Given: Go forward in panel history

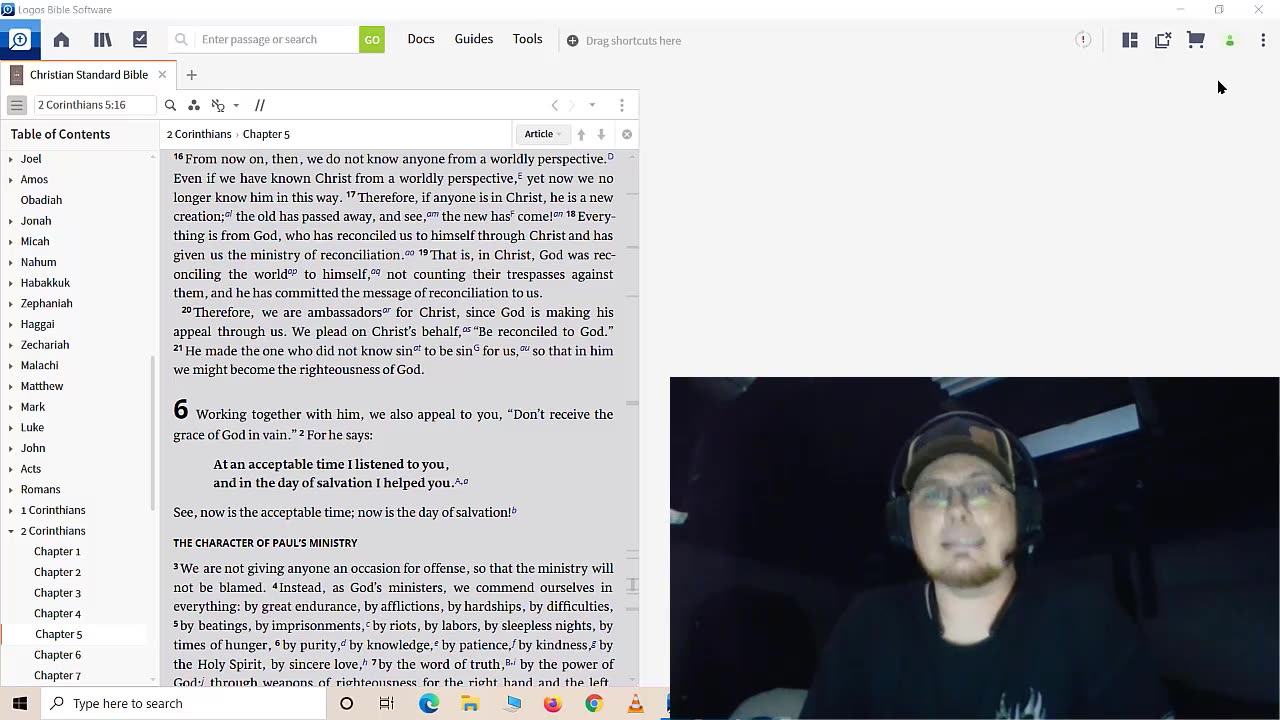Looking at the screenshot, I should pyautogui.click(x=572, y=105).
